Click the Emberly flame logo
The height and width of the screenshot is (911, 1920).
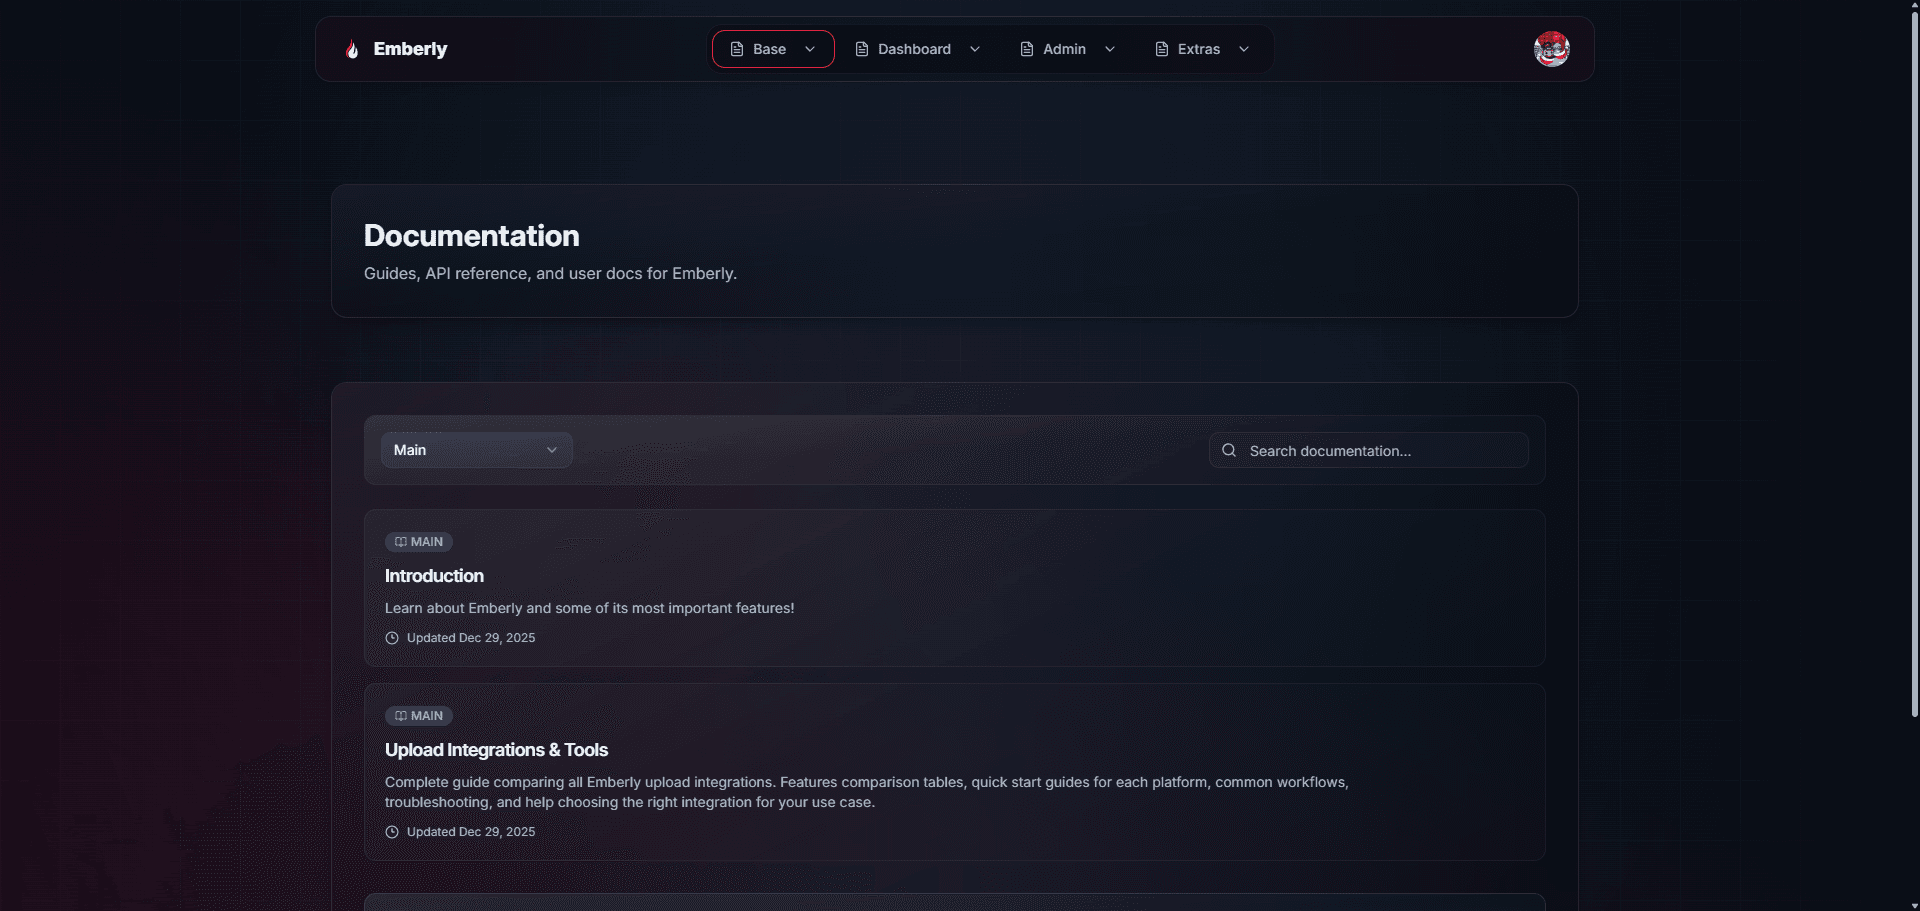pyautogui.click(x=352, y=48)
